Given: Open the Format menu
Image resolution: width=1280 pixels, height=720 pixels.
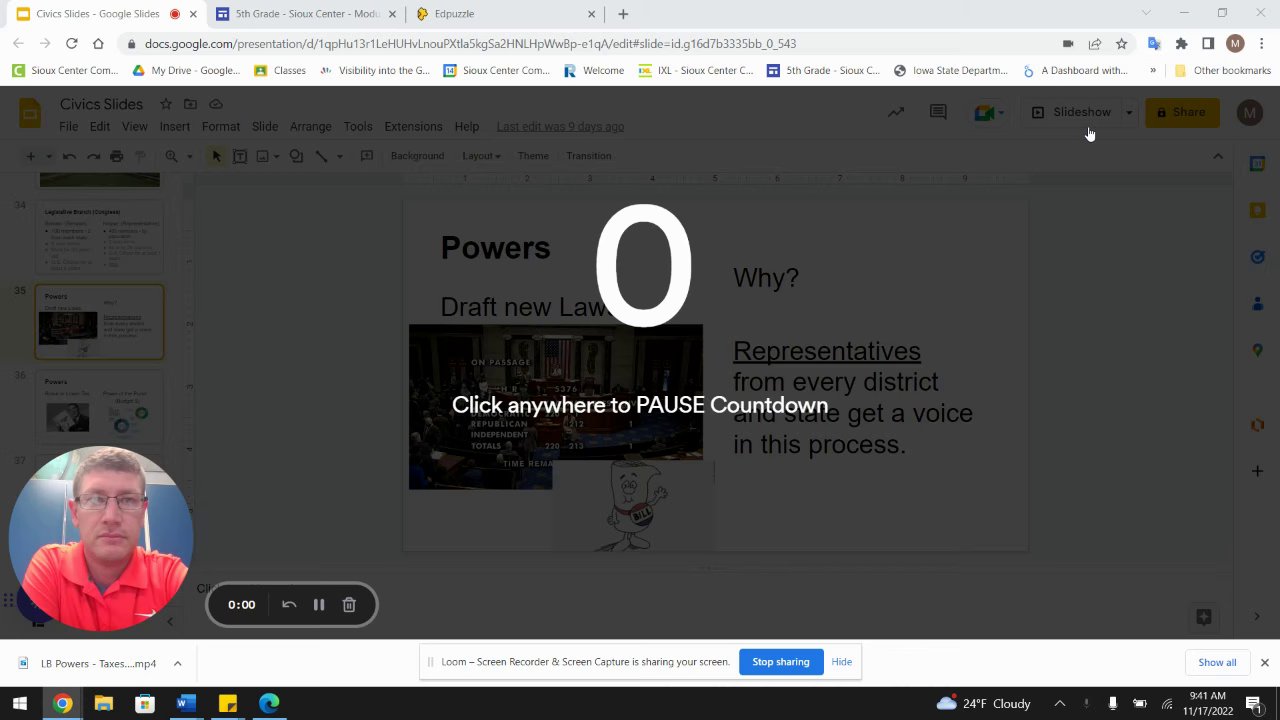Looking at the screenshot, I should click(221, 127).
